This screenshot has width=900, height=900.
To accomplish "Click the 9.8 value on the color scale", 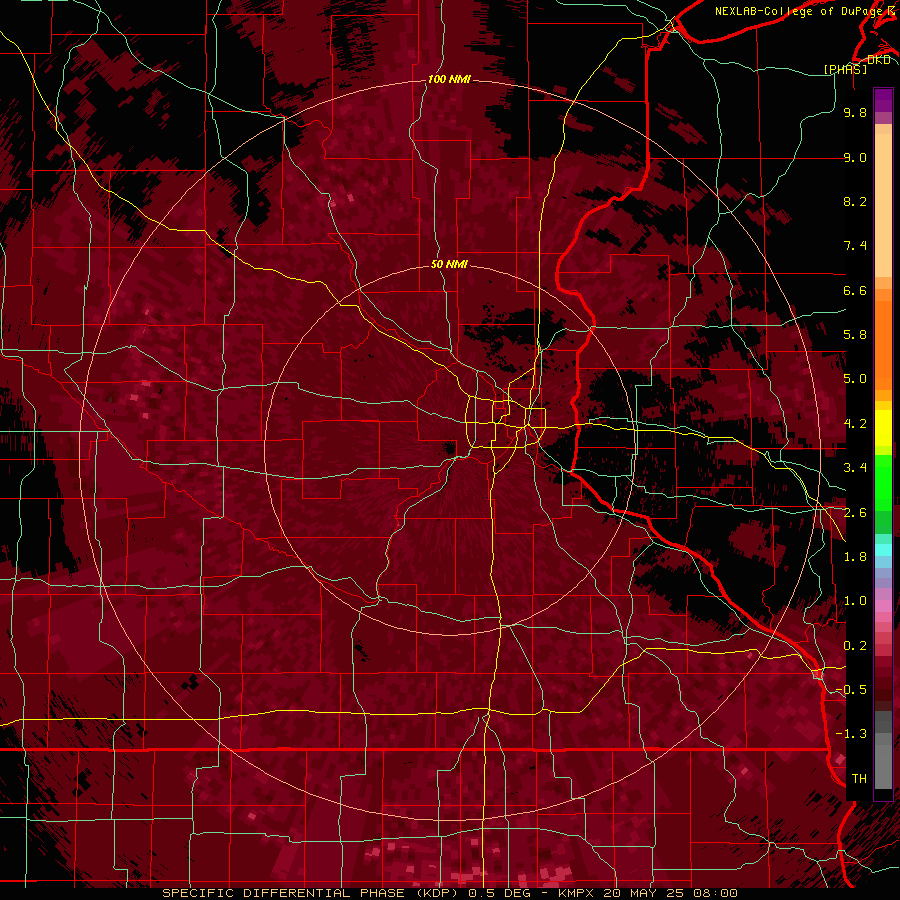I will (x=855, y=112).
